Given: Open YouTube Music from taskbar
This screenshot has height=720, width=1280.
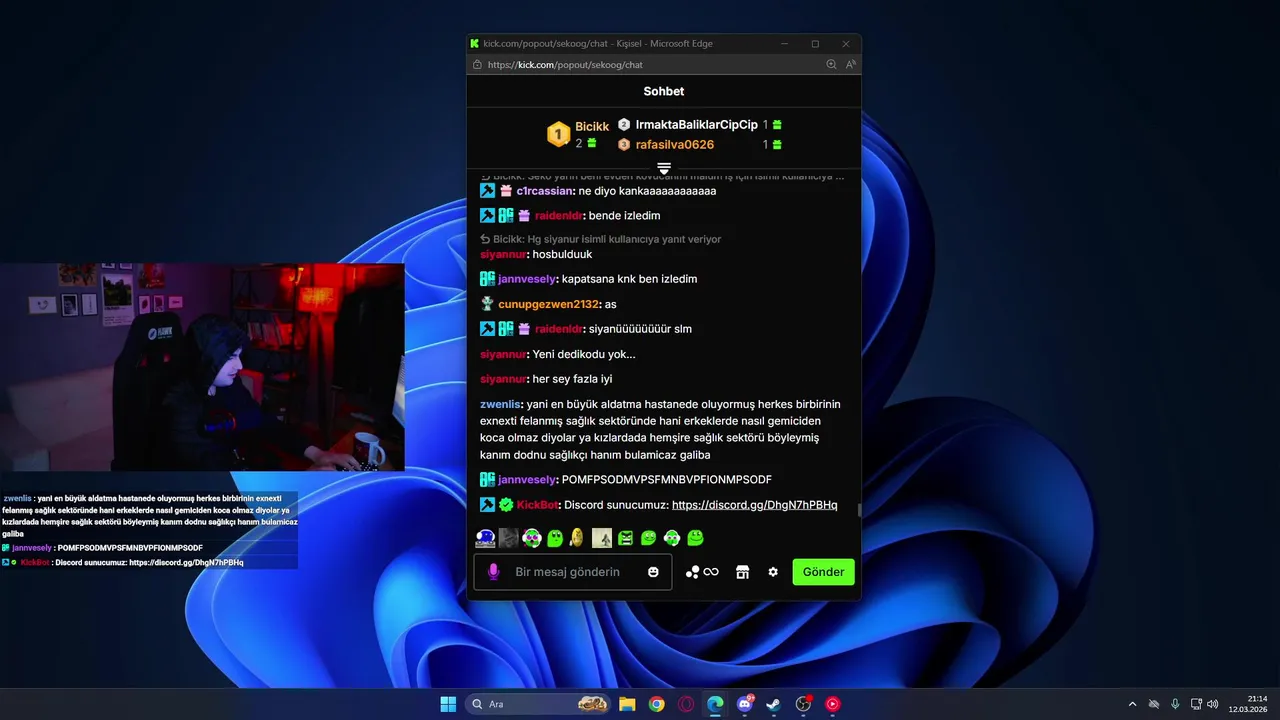Looking at the screenshot, I should tap(832, 704).
